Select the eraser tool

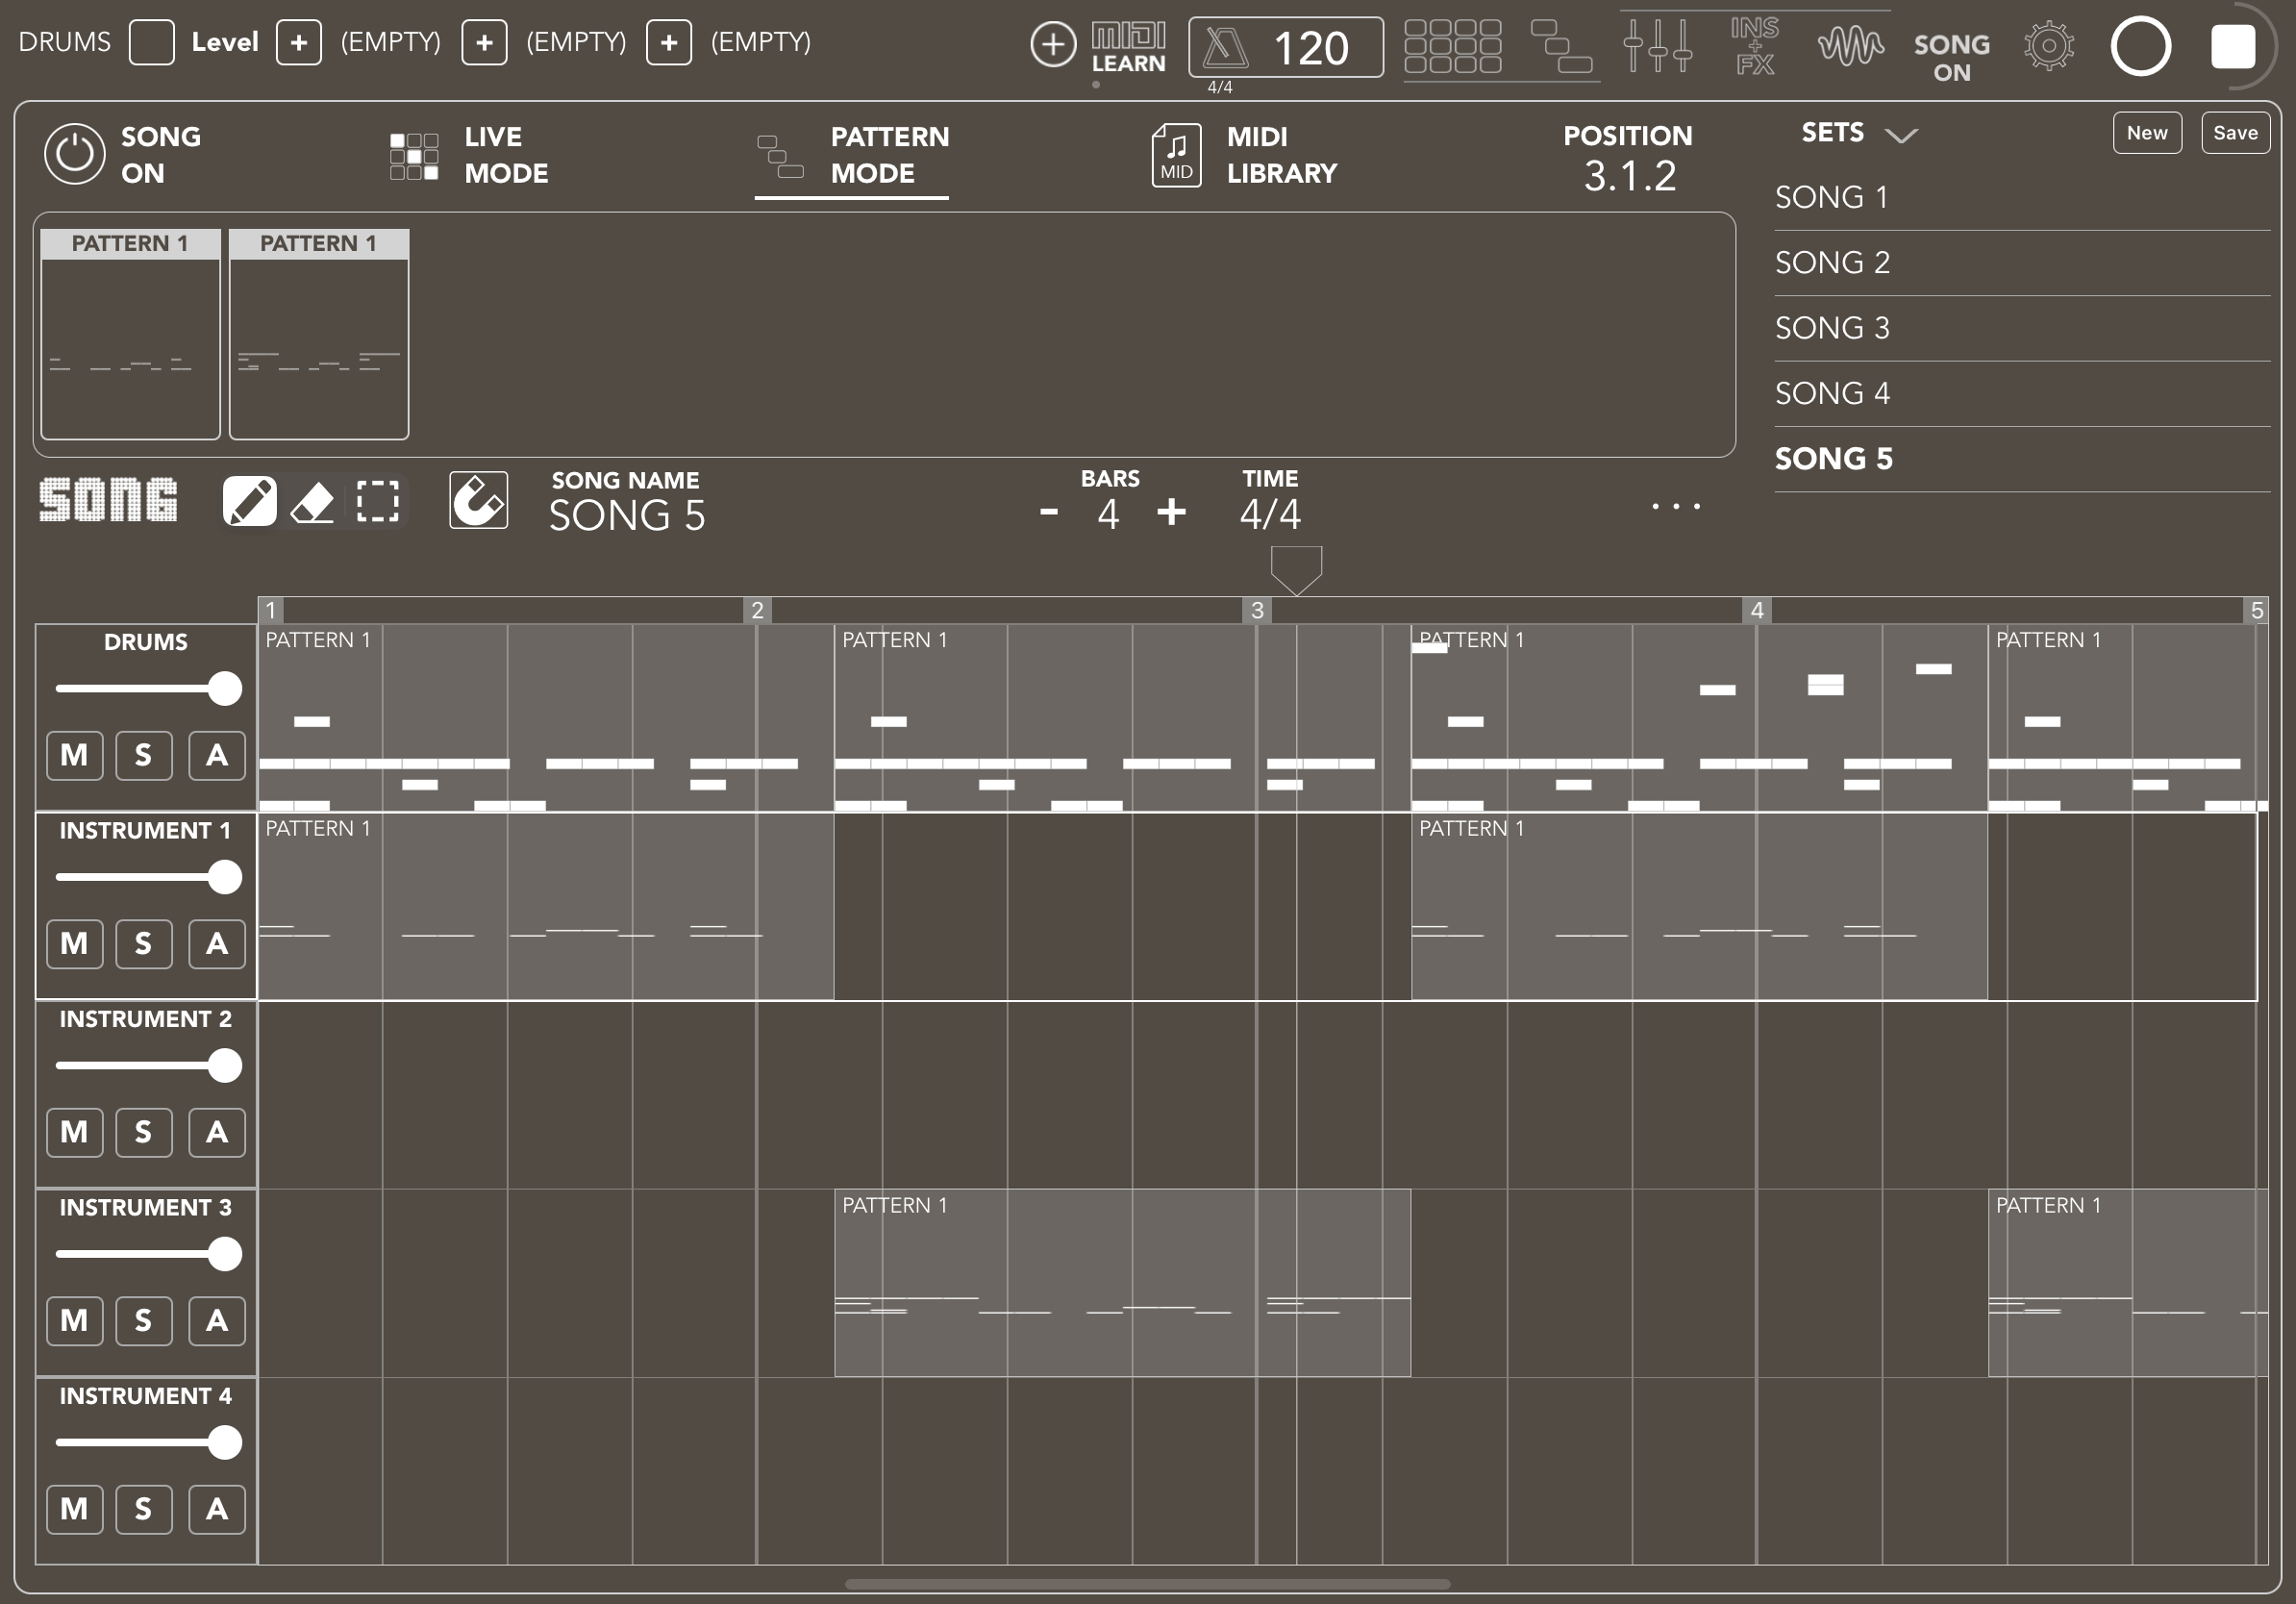312,501
